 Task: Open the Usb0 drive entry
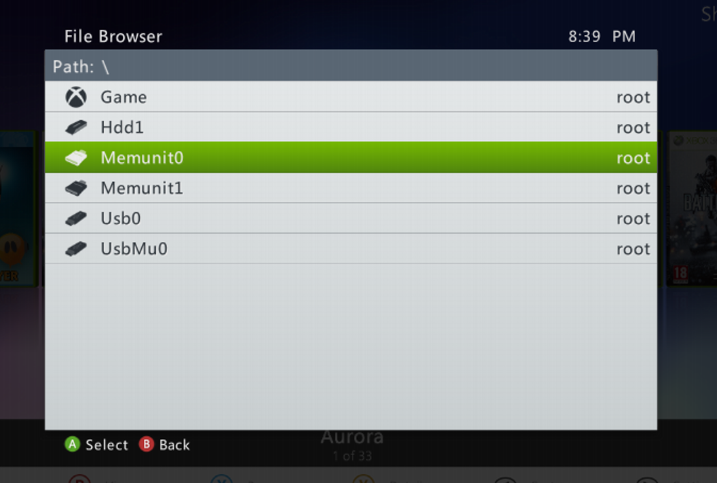pos(351,218)
